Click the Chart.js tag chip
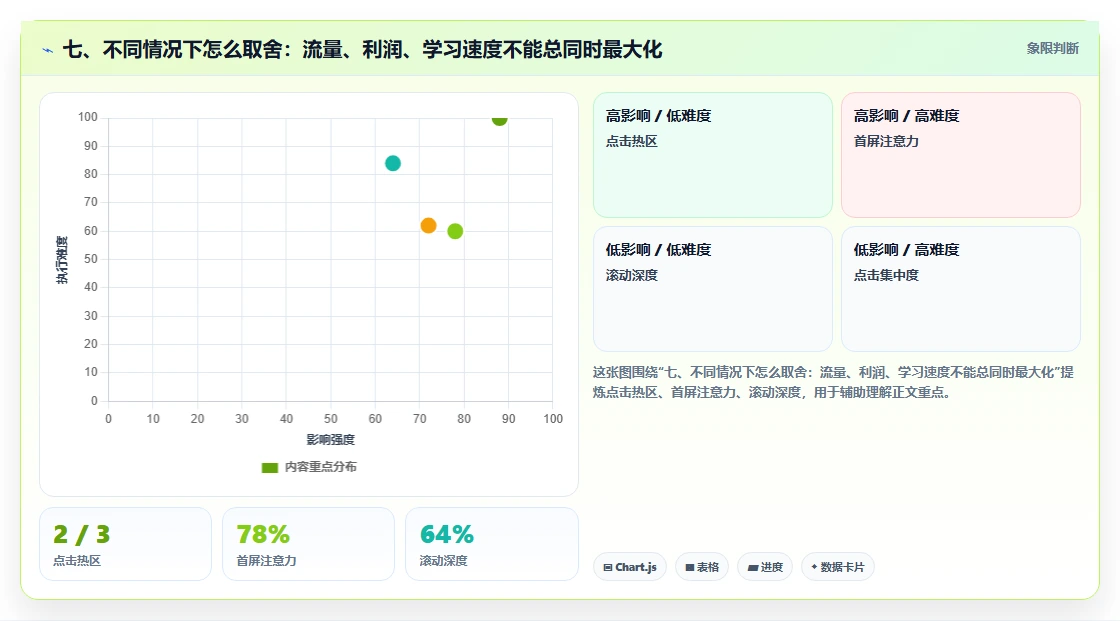The width and height of the screenshot is (1120, 621). [x=630, y=567]
